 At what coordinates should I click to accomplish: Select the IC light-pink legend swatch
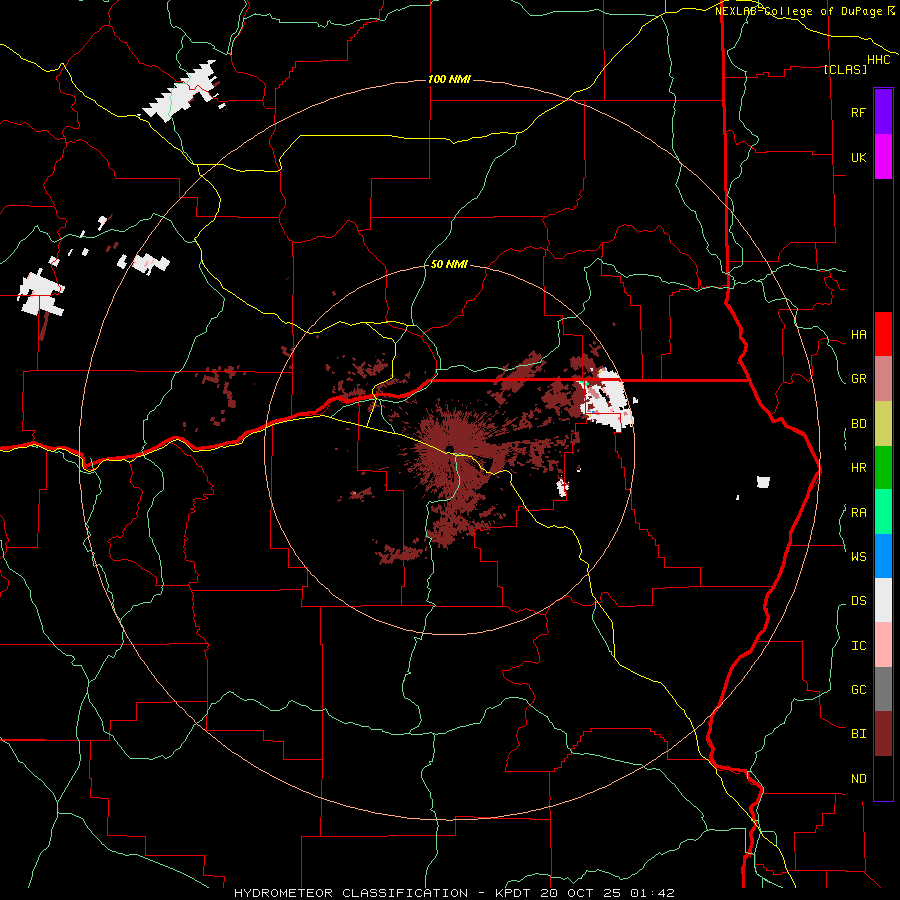(883, 645)
